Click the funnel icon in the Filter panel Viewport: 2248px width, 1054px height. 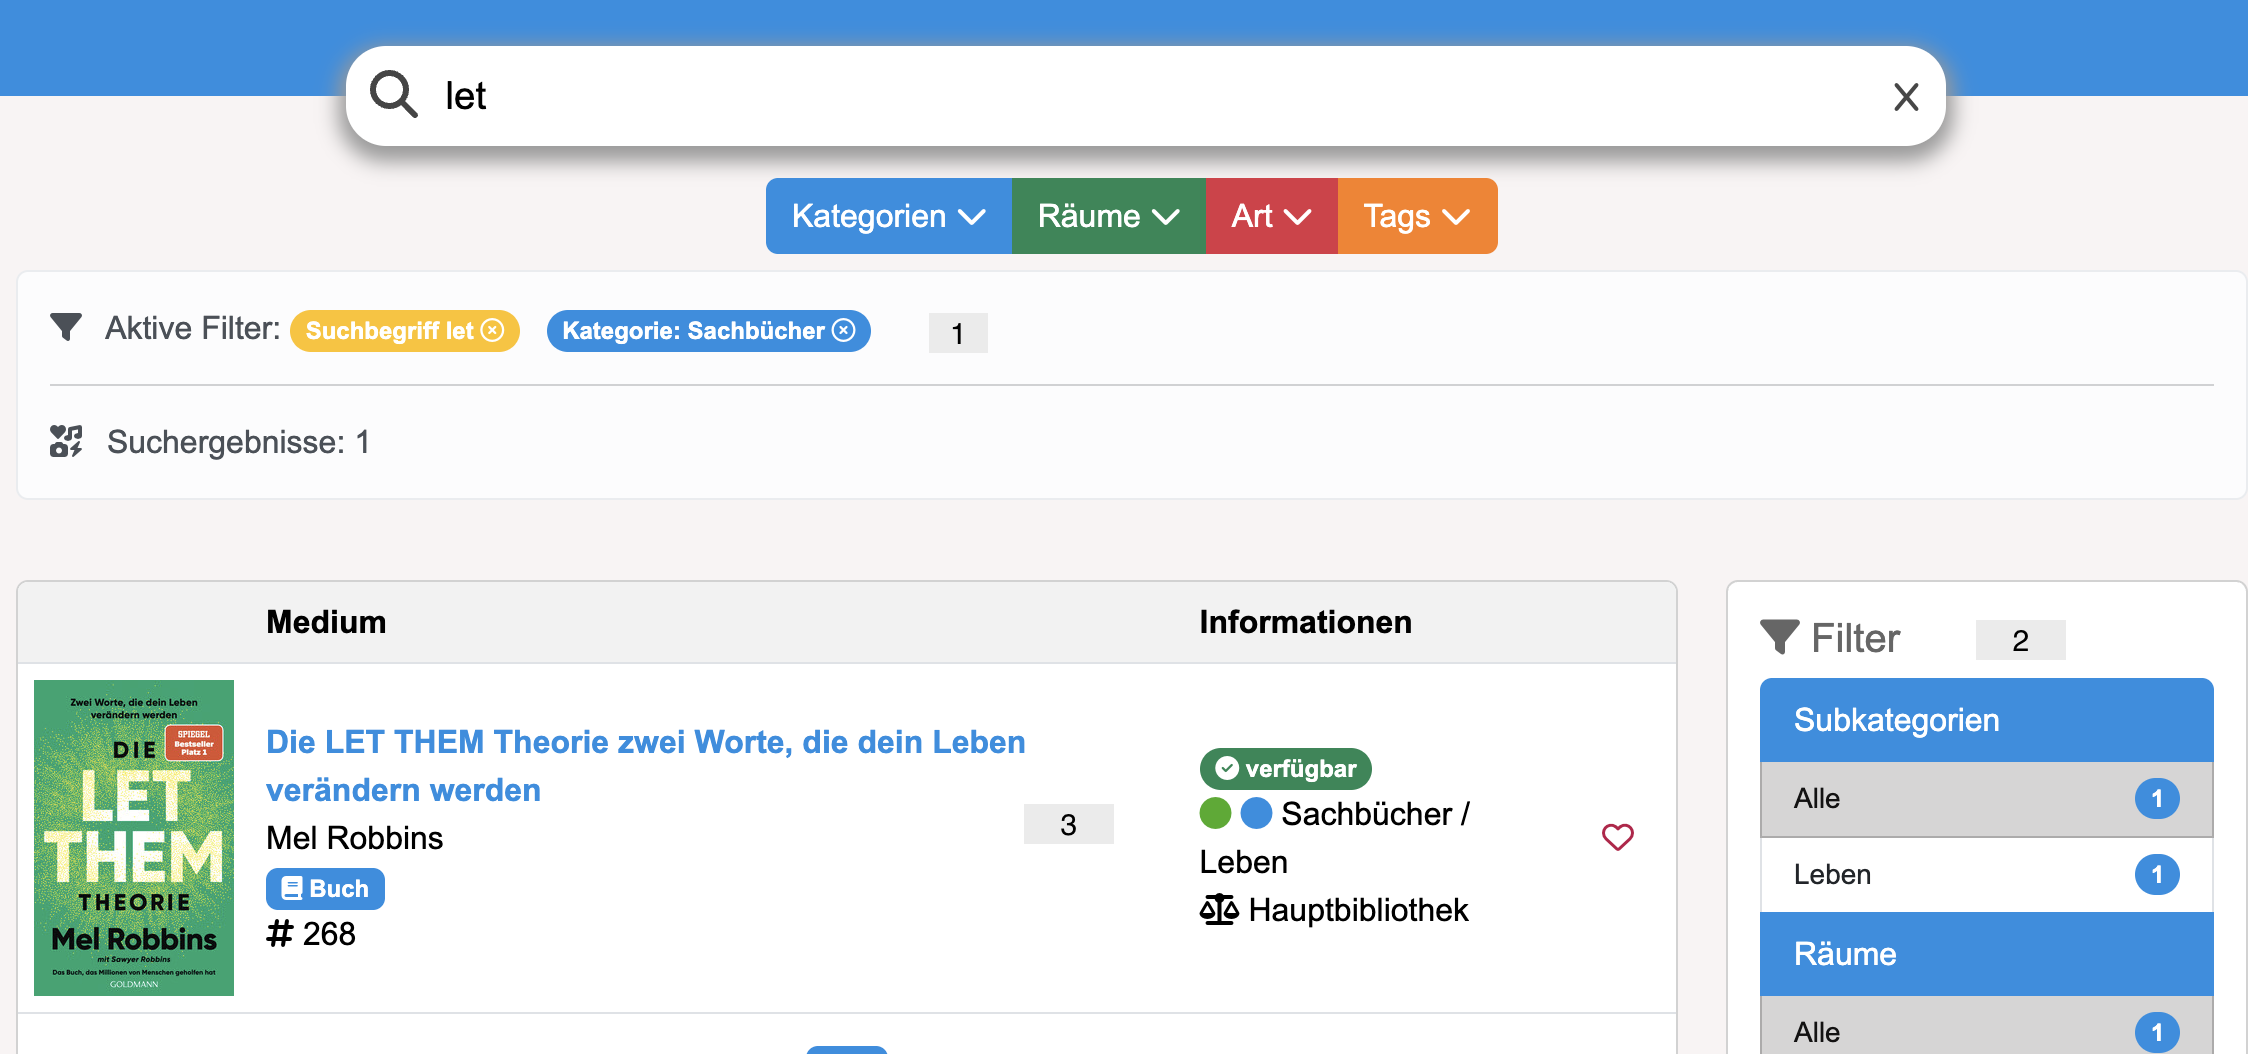(1782, 637)
